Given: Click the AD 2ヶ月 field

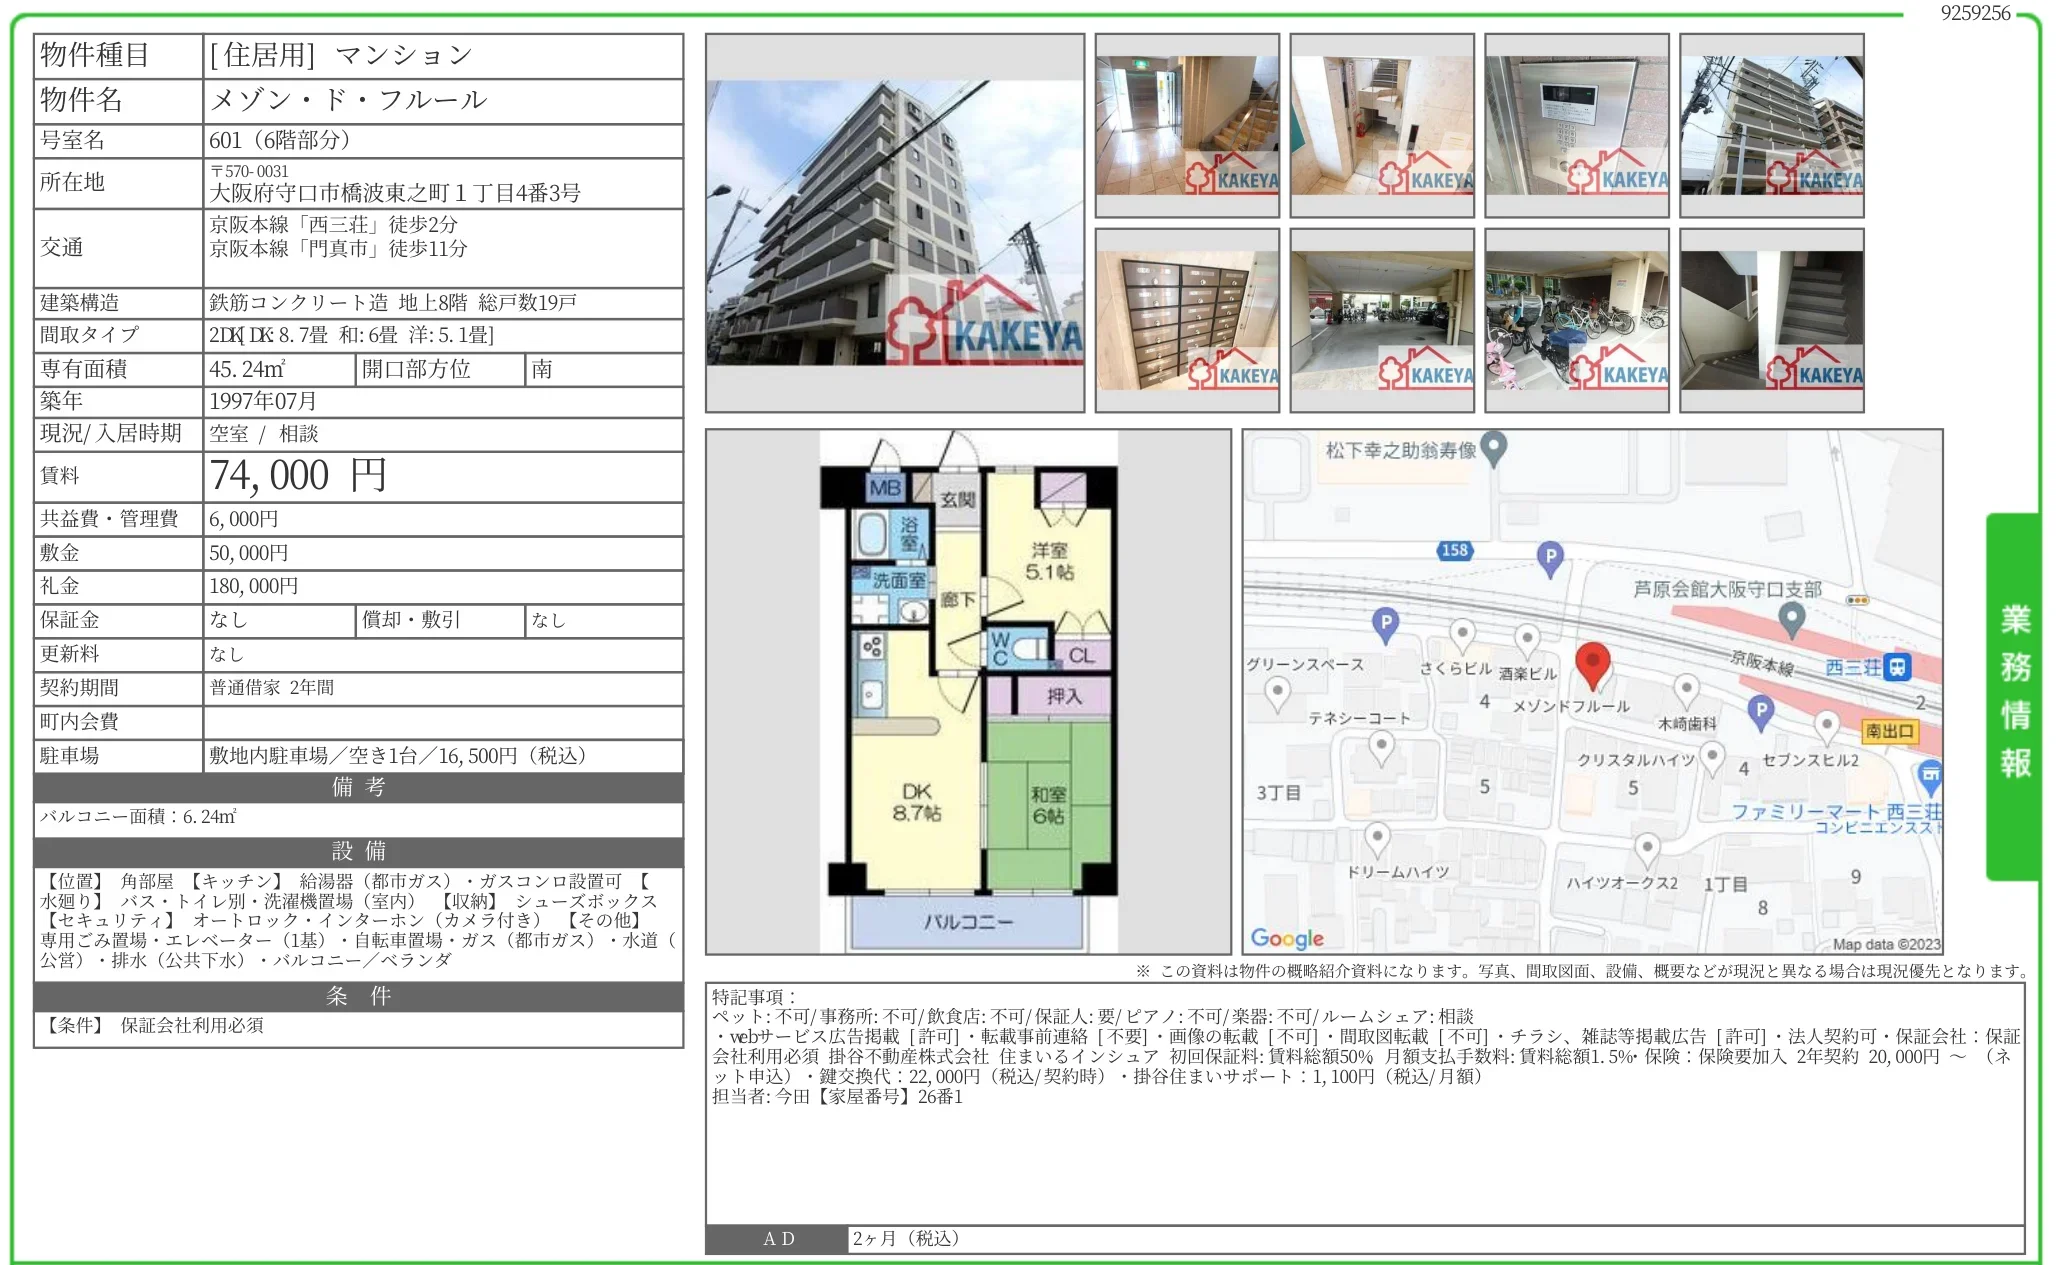Looking at the screenshot, I should point(905,1239).
